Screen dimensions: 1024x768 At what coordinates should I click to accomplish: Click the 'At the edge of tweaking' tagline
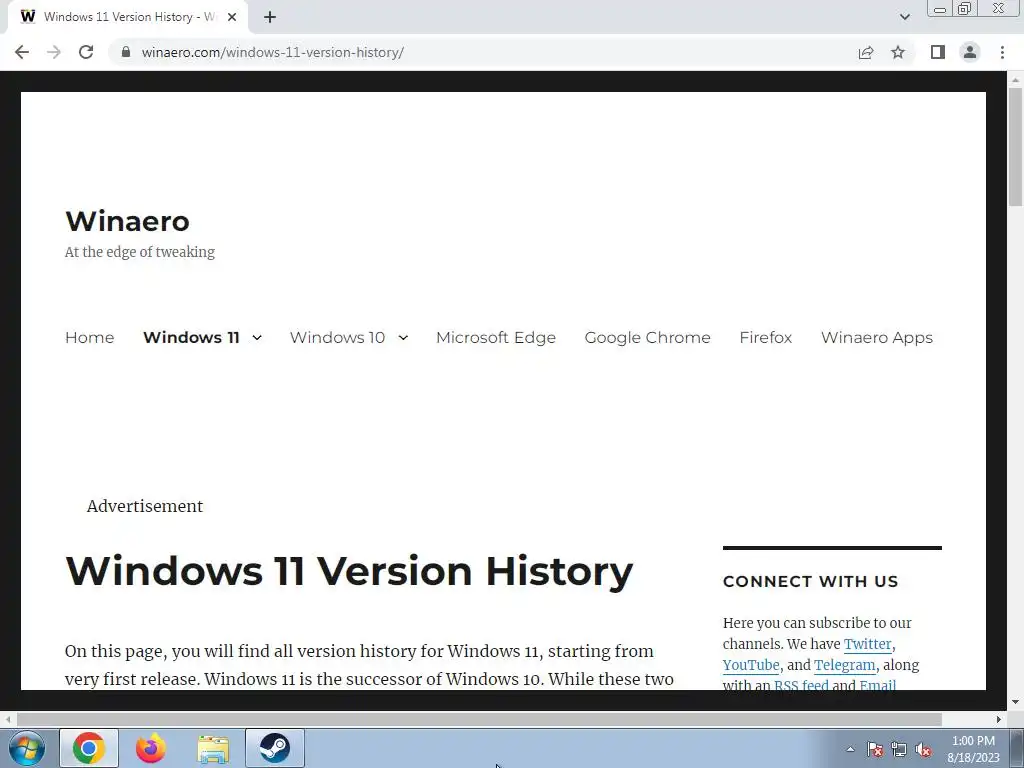click(x=140, y=252)
